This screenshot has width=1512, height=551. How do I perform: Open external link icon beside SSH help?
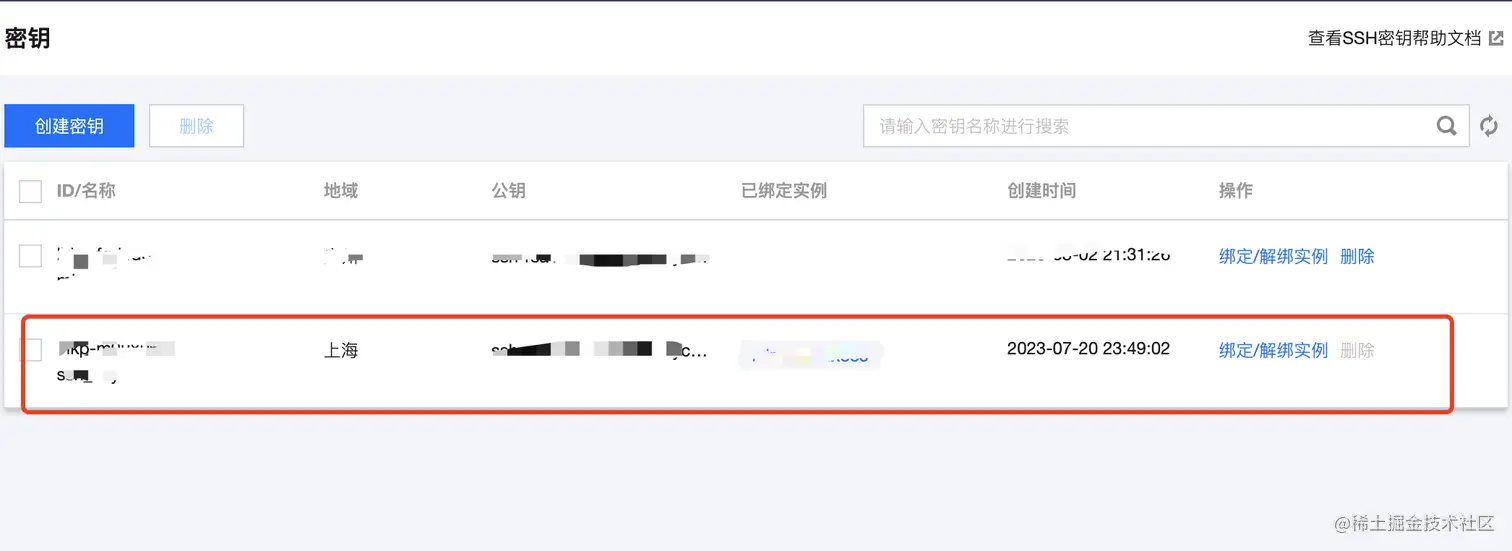click(1496, 38)
